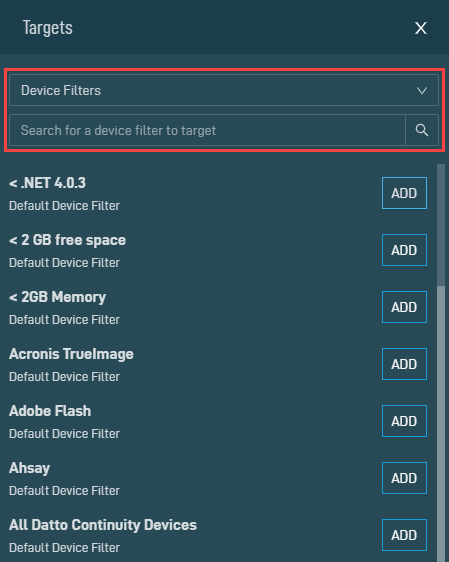Viewport: 449px width, 562px height.
Task: Add the Ahsay filter
Action: (404, 478)
